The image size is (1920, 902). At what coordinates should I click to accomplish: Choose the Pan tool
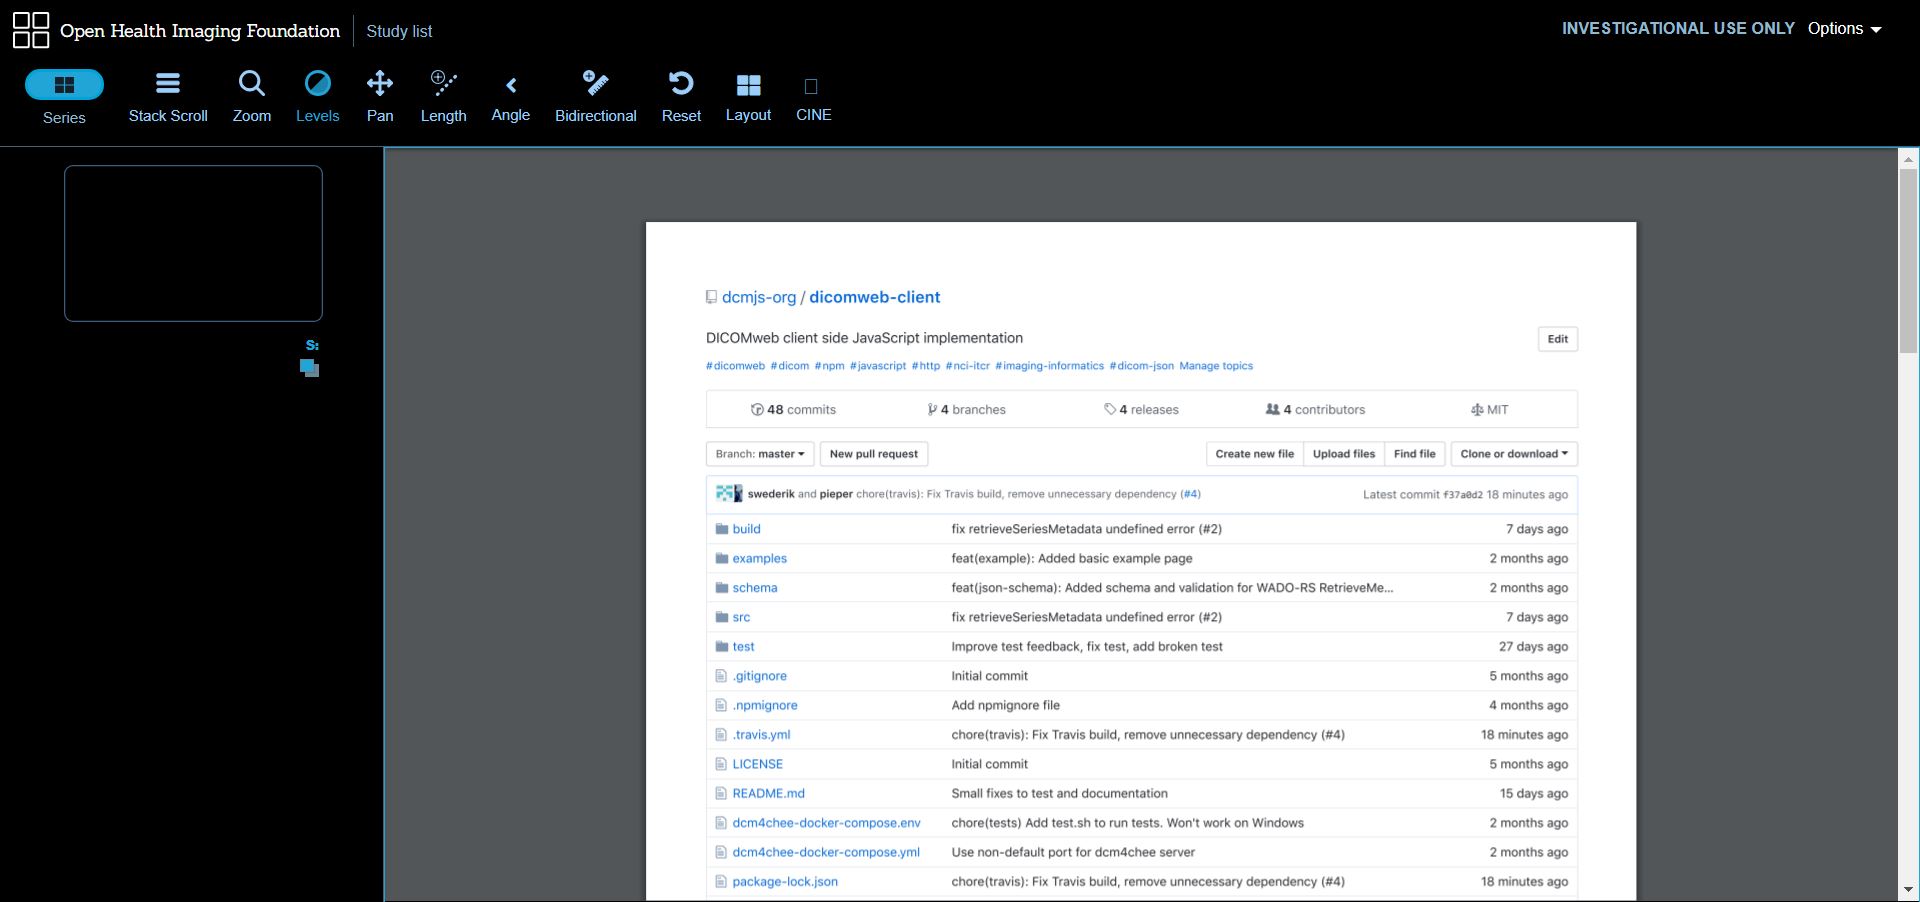[380, 97]
